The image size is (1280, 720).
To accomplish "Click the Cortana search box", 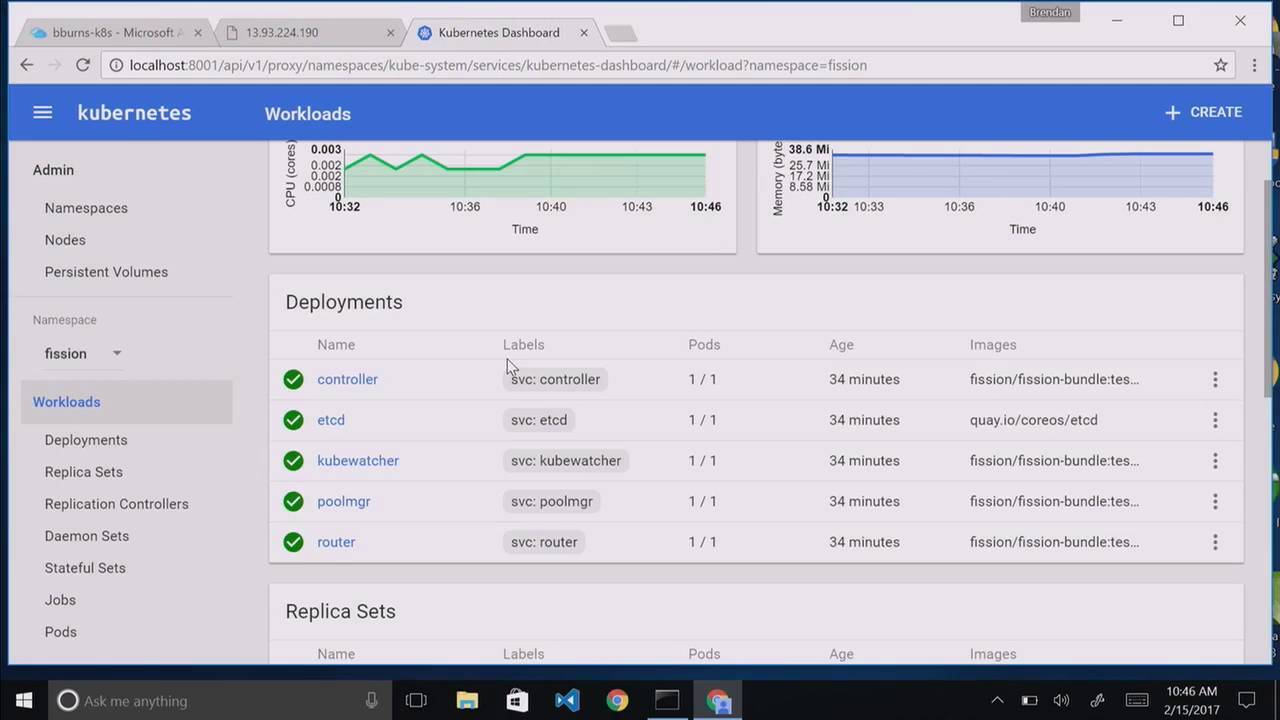I will [x=222, y=700].
